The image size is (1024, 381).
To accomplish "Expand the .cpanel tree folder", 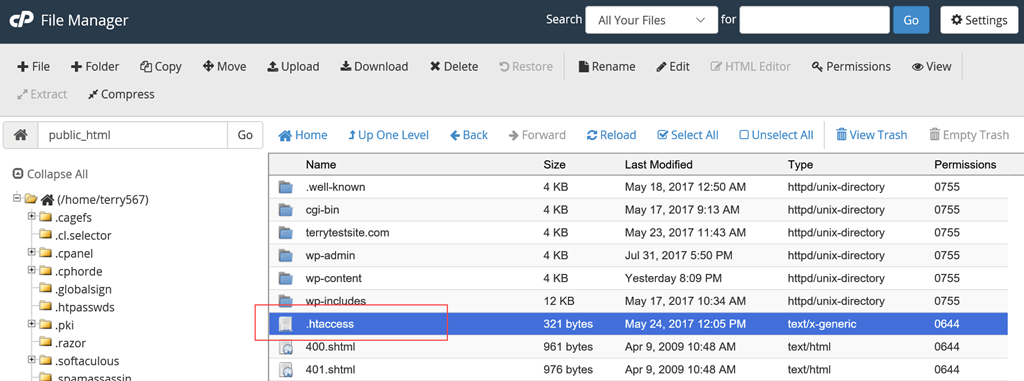I will point(31,252).
